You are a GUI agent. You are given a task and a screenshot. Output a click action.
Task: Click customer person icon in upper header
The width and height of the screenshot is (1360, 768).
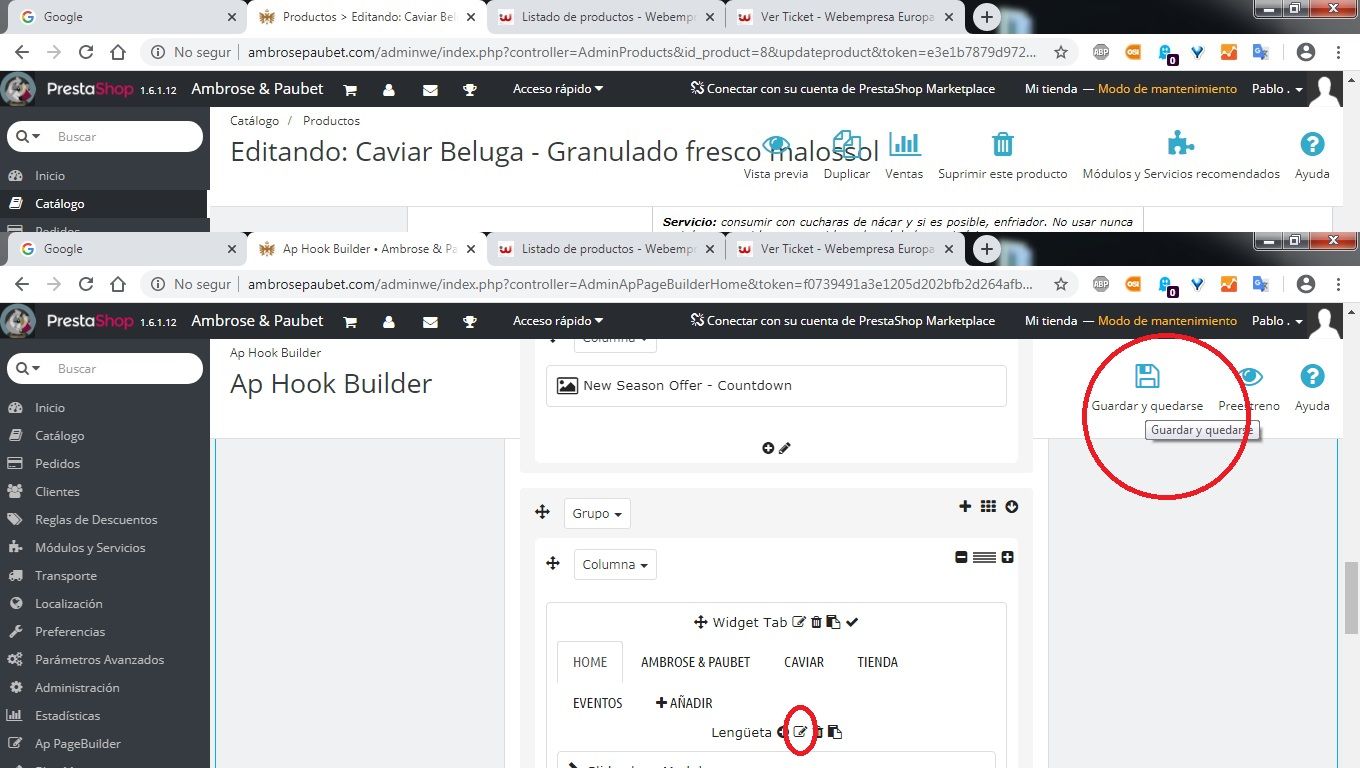click(389, 89)
